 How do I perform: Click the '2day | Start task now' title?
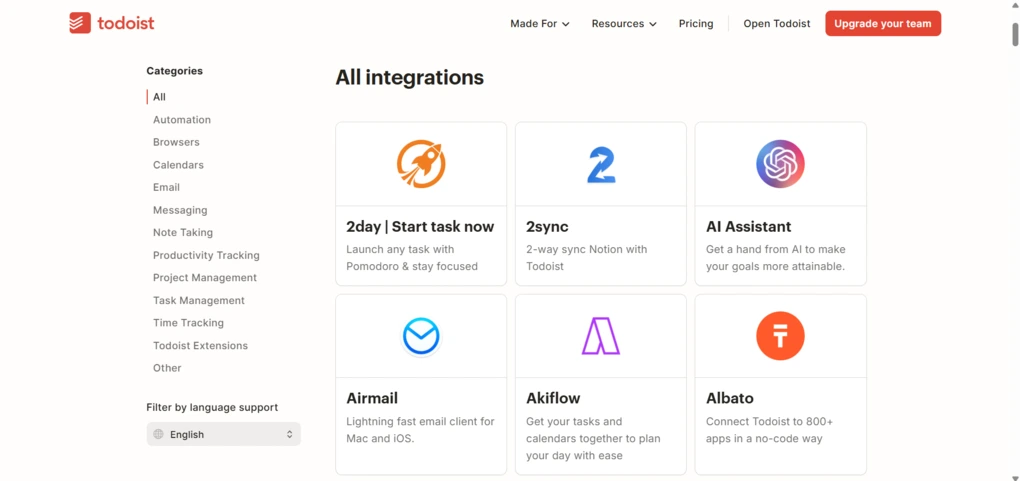420,227
